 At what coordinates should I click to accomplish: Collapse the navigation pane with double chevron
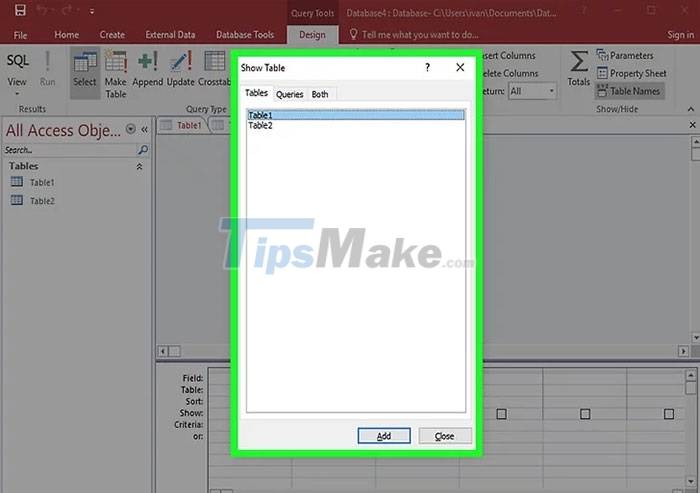click(x=145, y=130)
